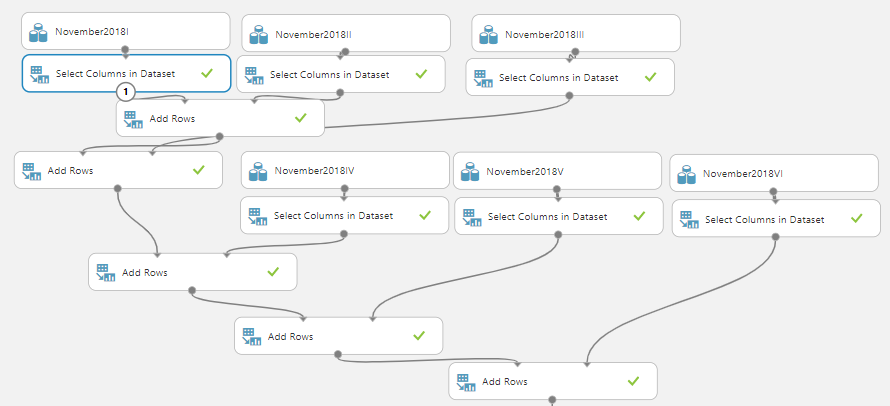Click output port of Select Columns under November2018VI
The image size is (890, 406).
776,238
